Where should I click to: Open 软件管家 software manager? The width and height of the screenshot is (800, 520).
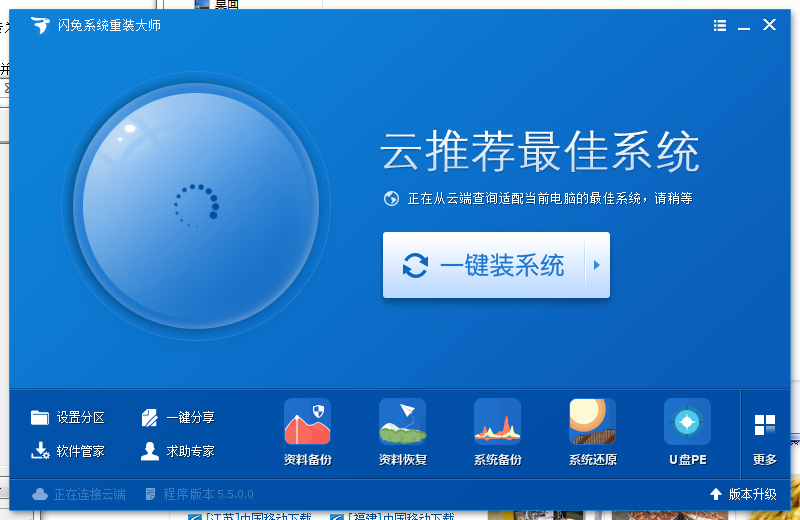(68, 451)
